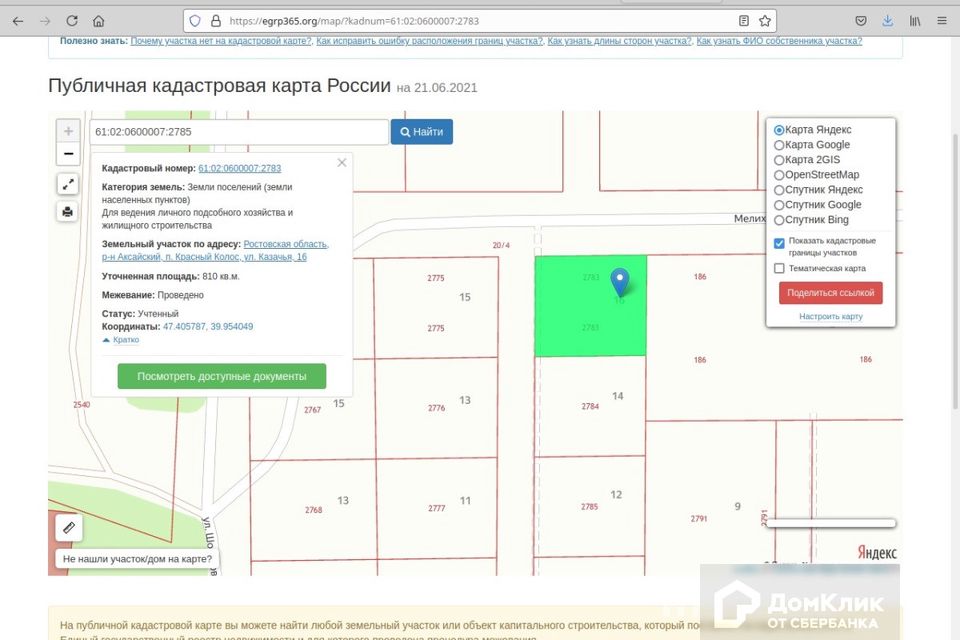Enable Тематическая карта checkbox
Viewport: 960px width, 640px height.
(779, 268)
